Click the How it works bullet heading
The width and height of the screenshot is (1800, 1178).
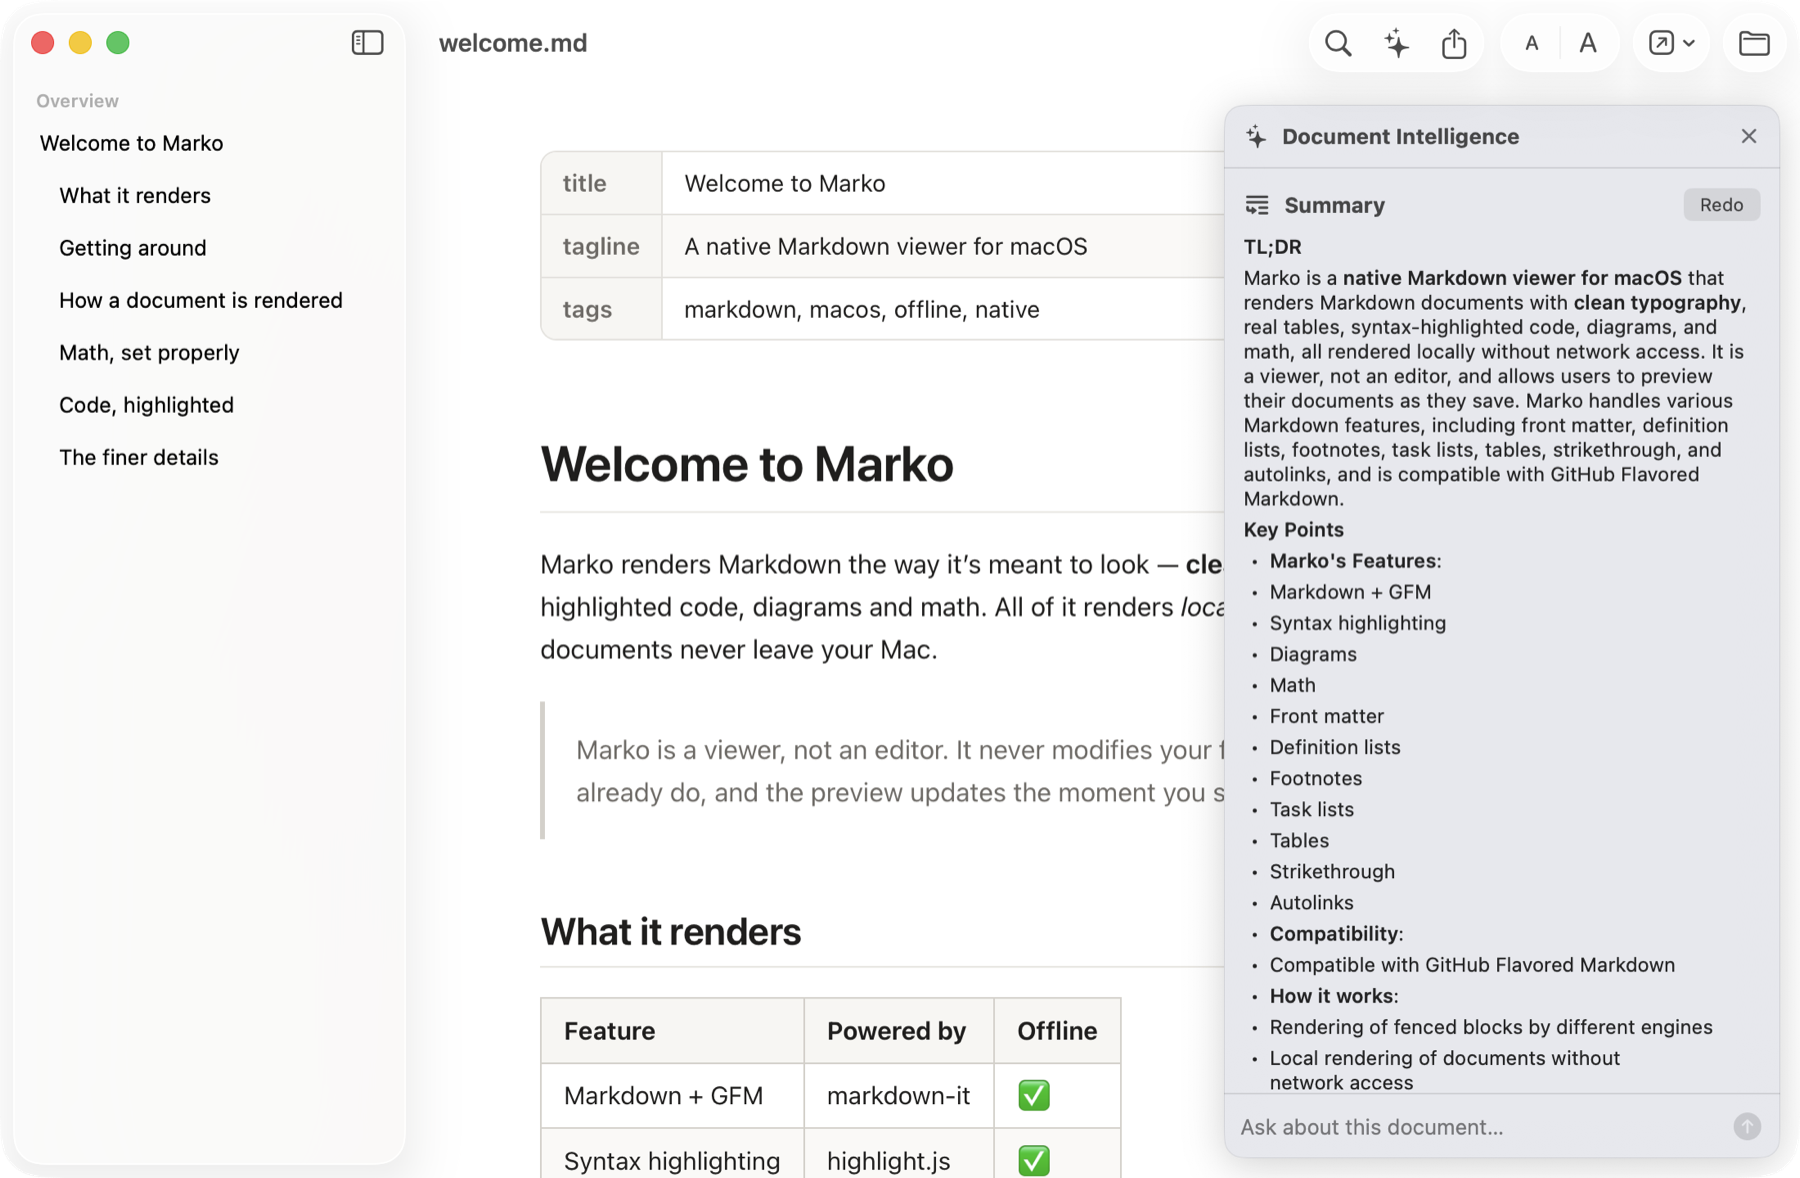[1333, 996]
